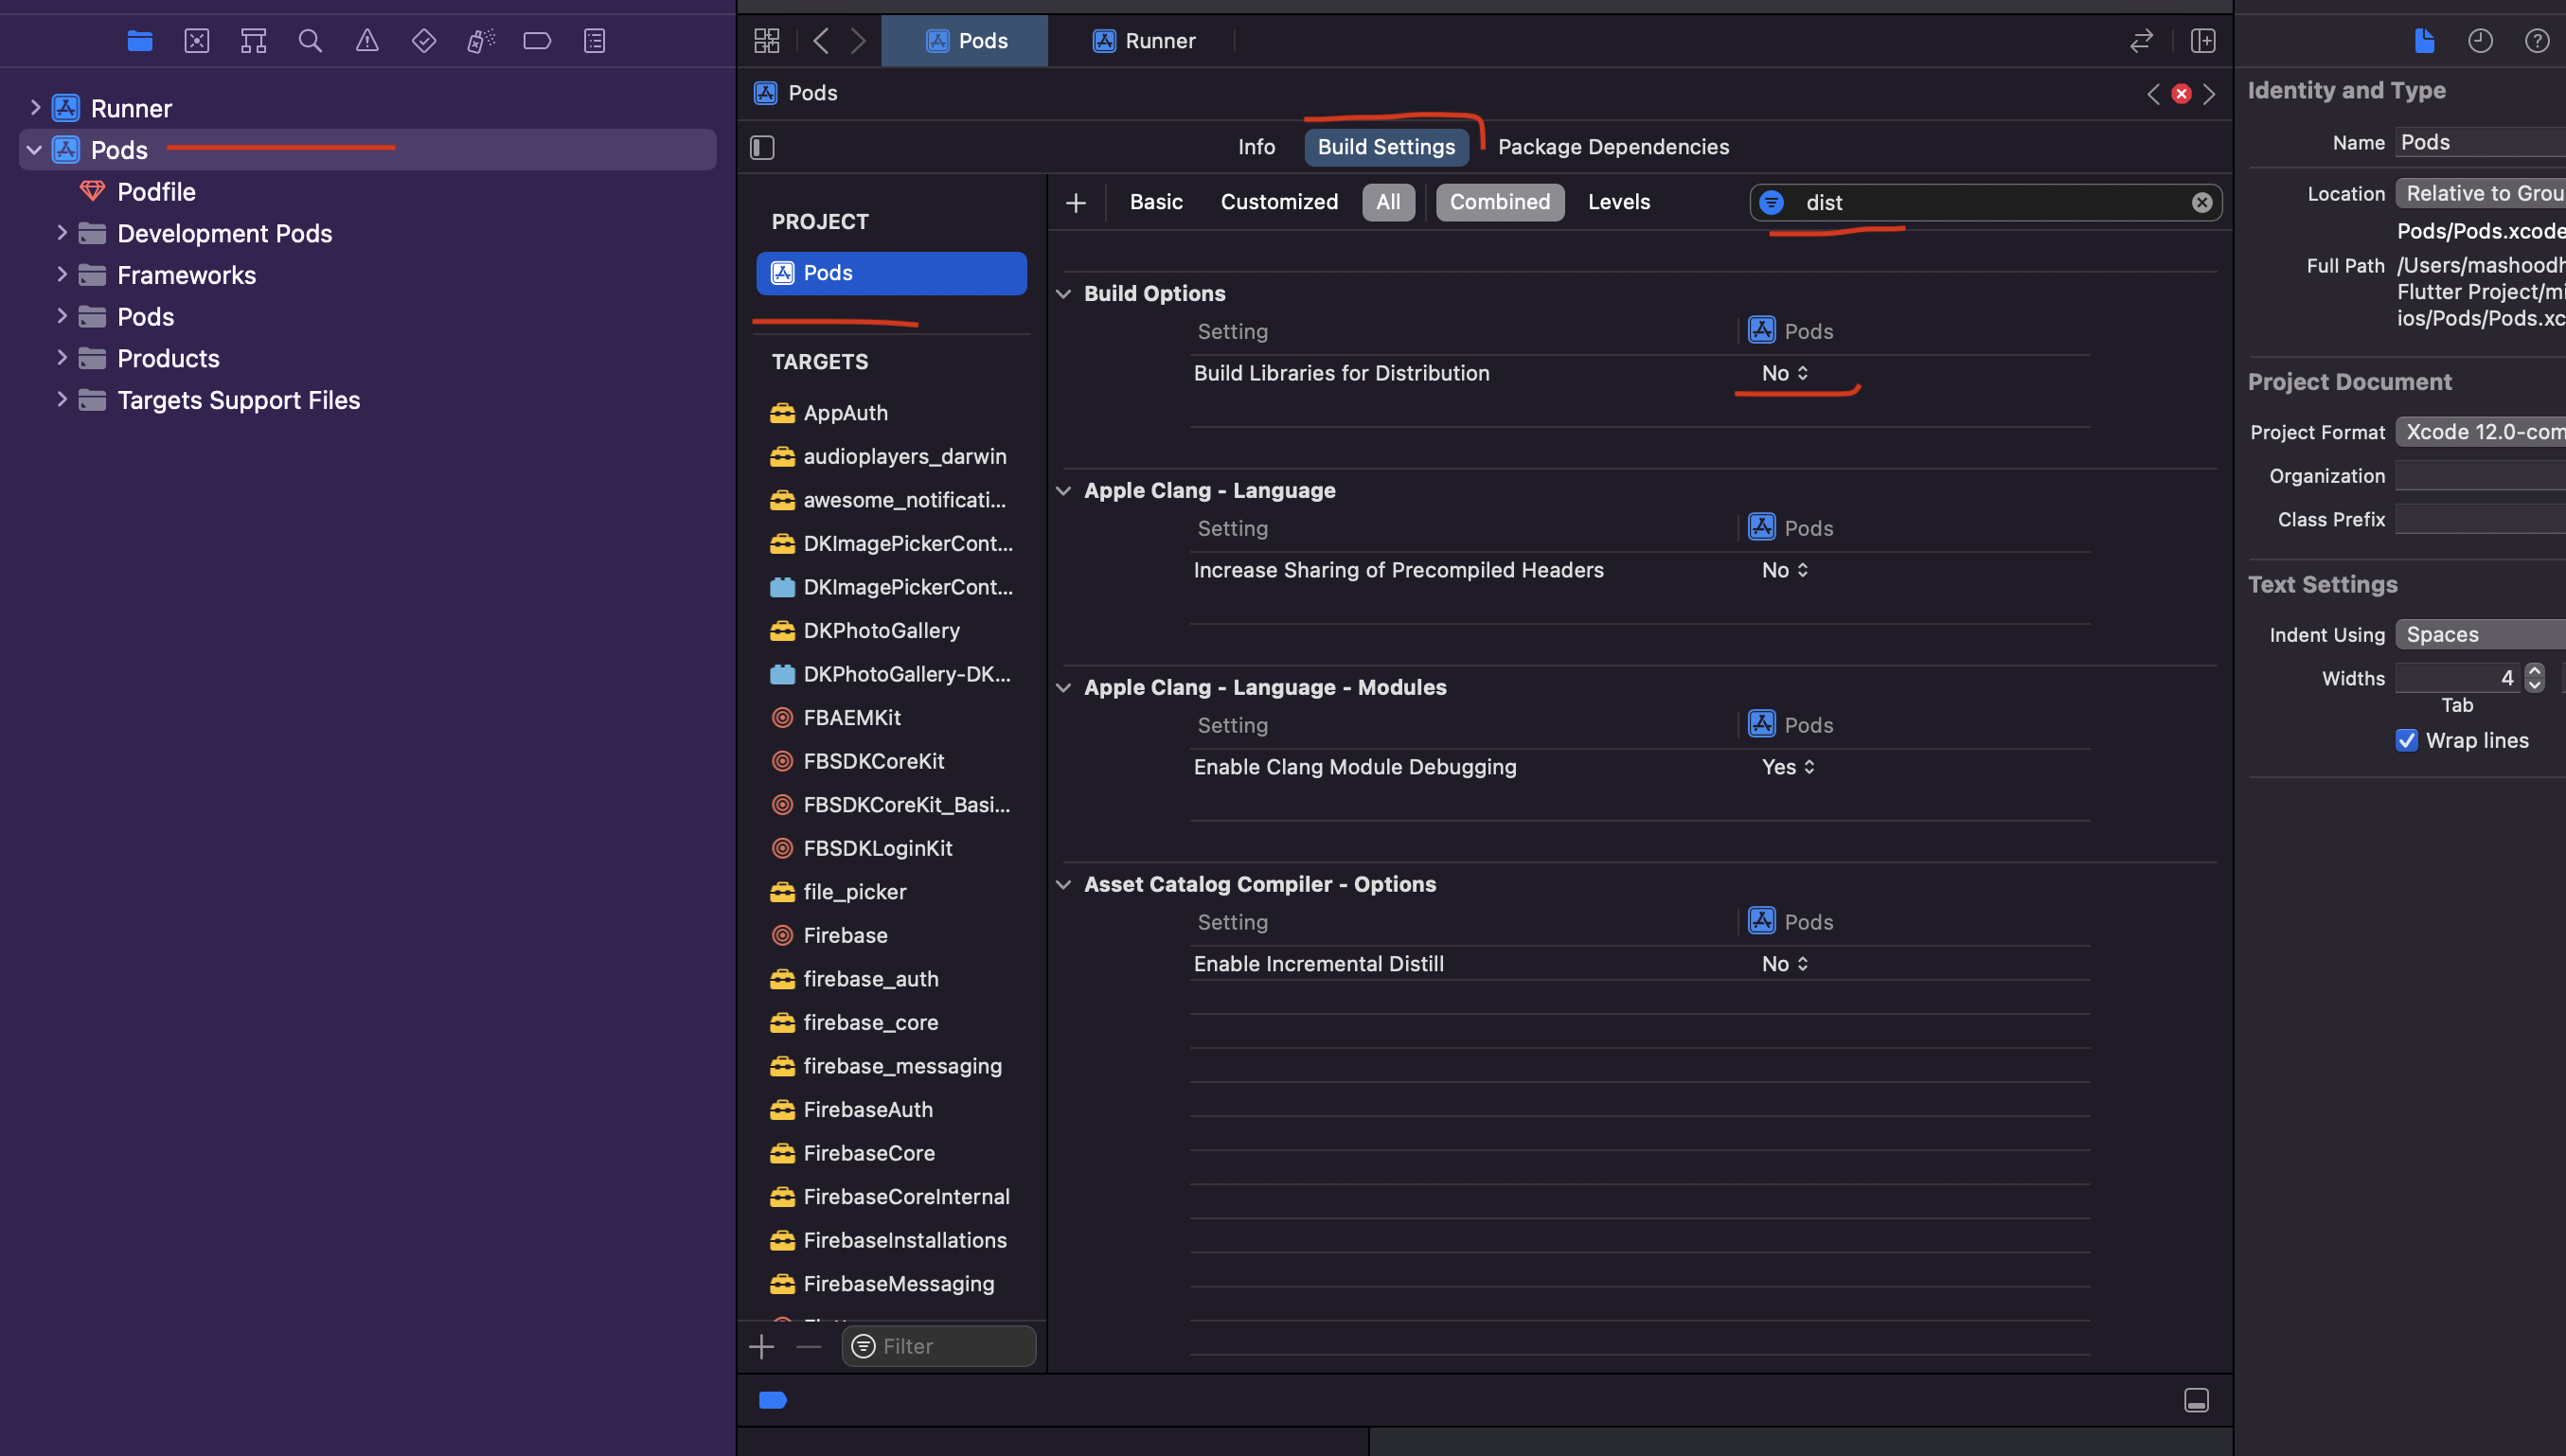Screen dimensions: 2566x1456
Task: Expand the Runner project in navigator
Action: [35, 107]
